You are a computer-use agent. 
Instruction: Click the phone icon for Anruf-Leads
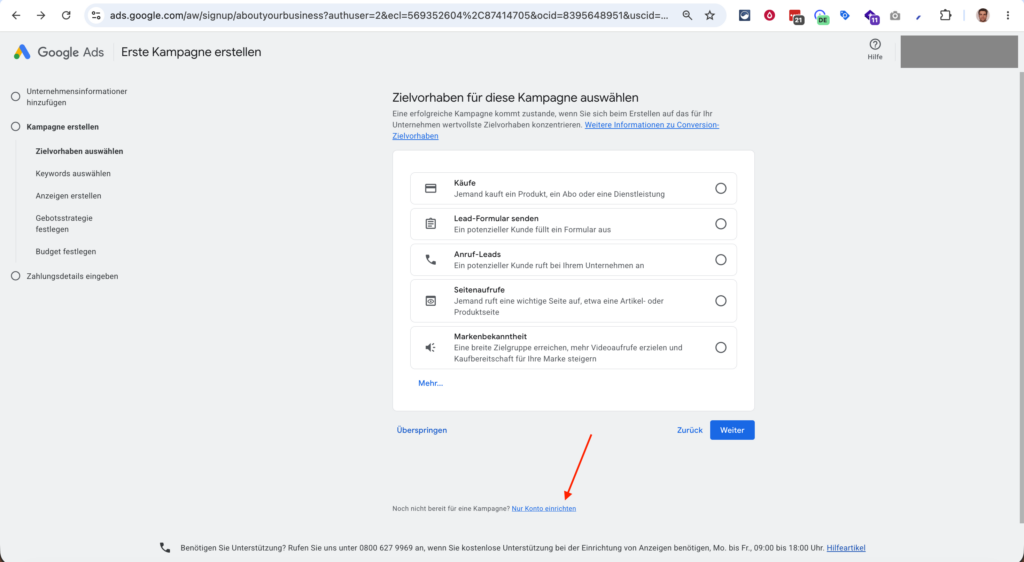click(x=430, y=260)
